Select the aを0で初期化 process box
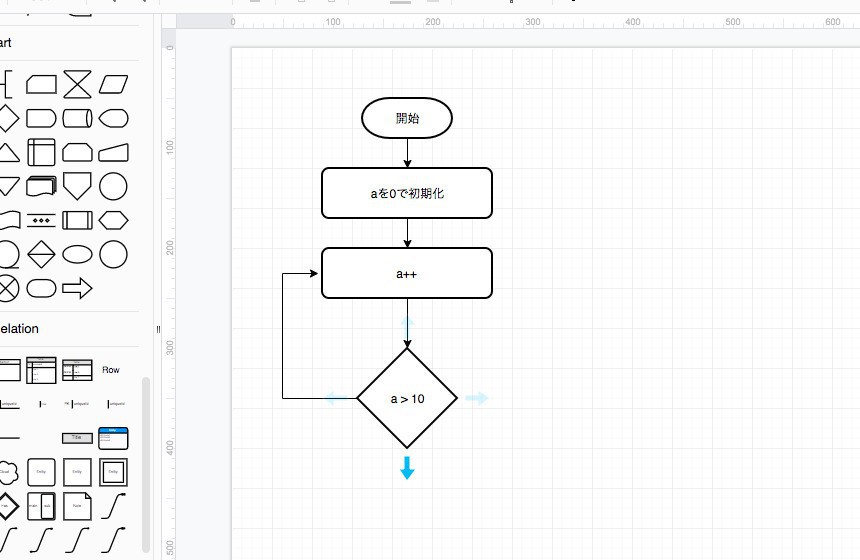860x560 pixels. [x=407, y=193]
